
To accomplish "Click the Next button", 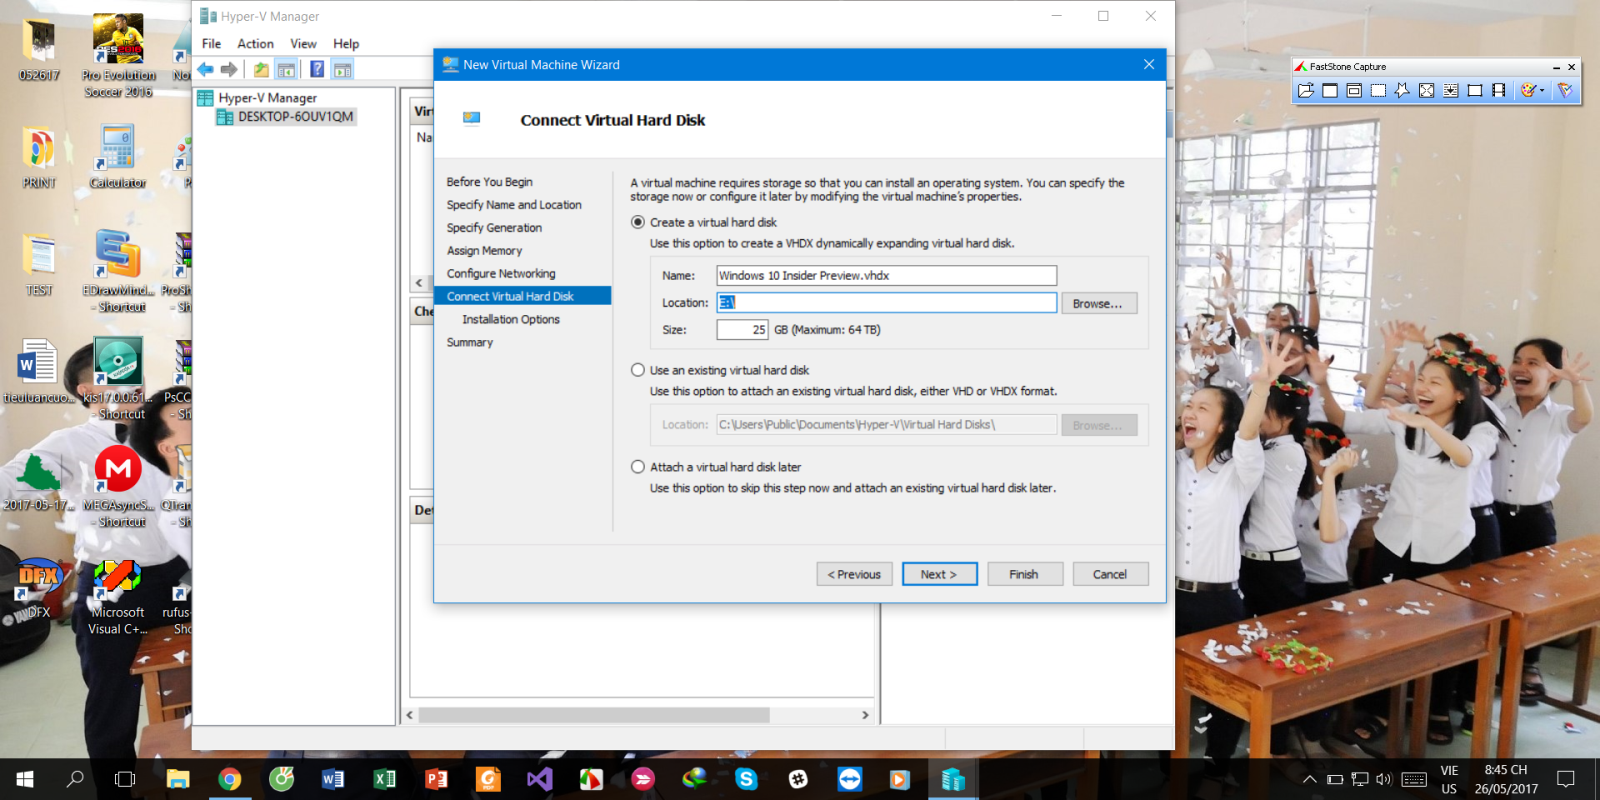I will [x=940, y=574].
